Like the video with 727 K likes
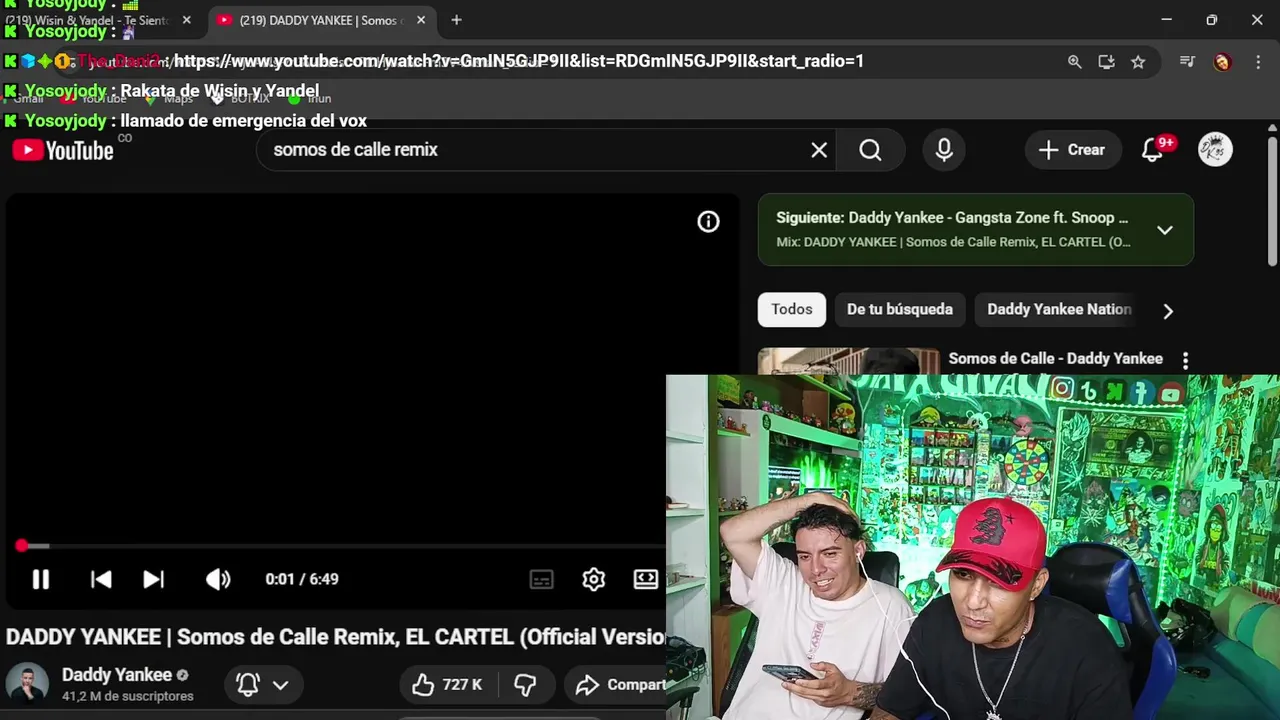This screenshot has height=720, width=1280. [x=447, y=685]
